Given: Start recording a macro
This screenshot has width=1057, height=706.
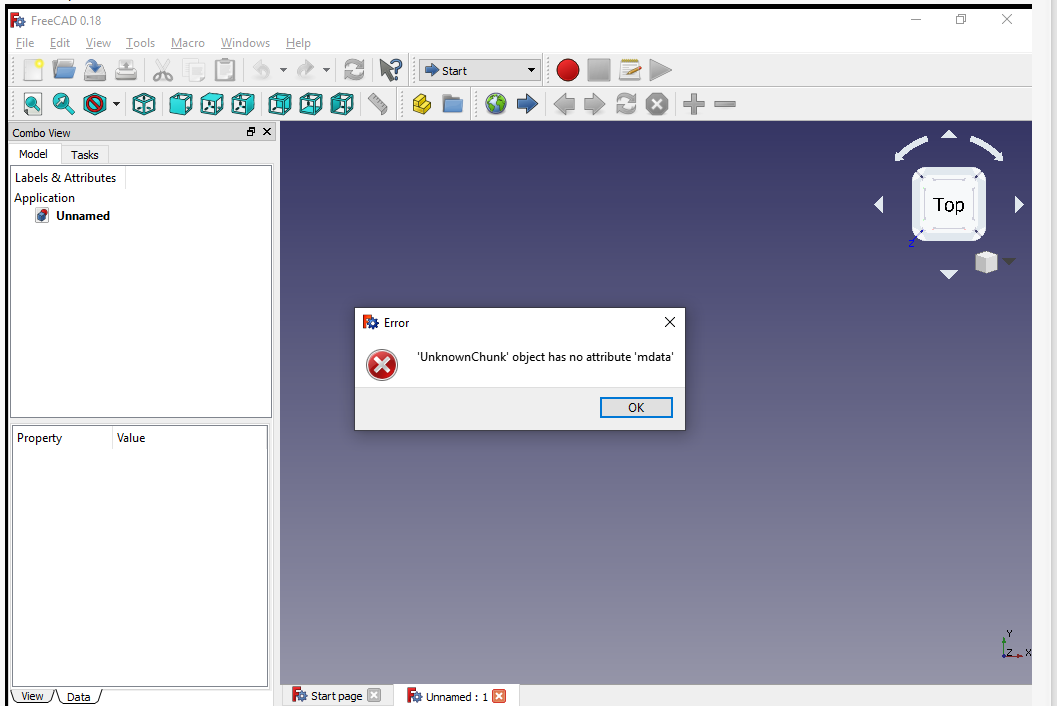Looking at the screenshot, I should (567, 70).
